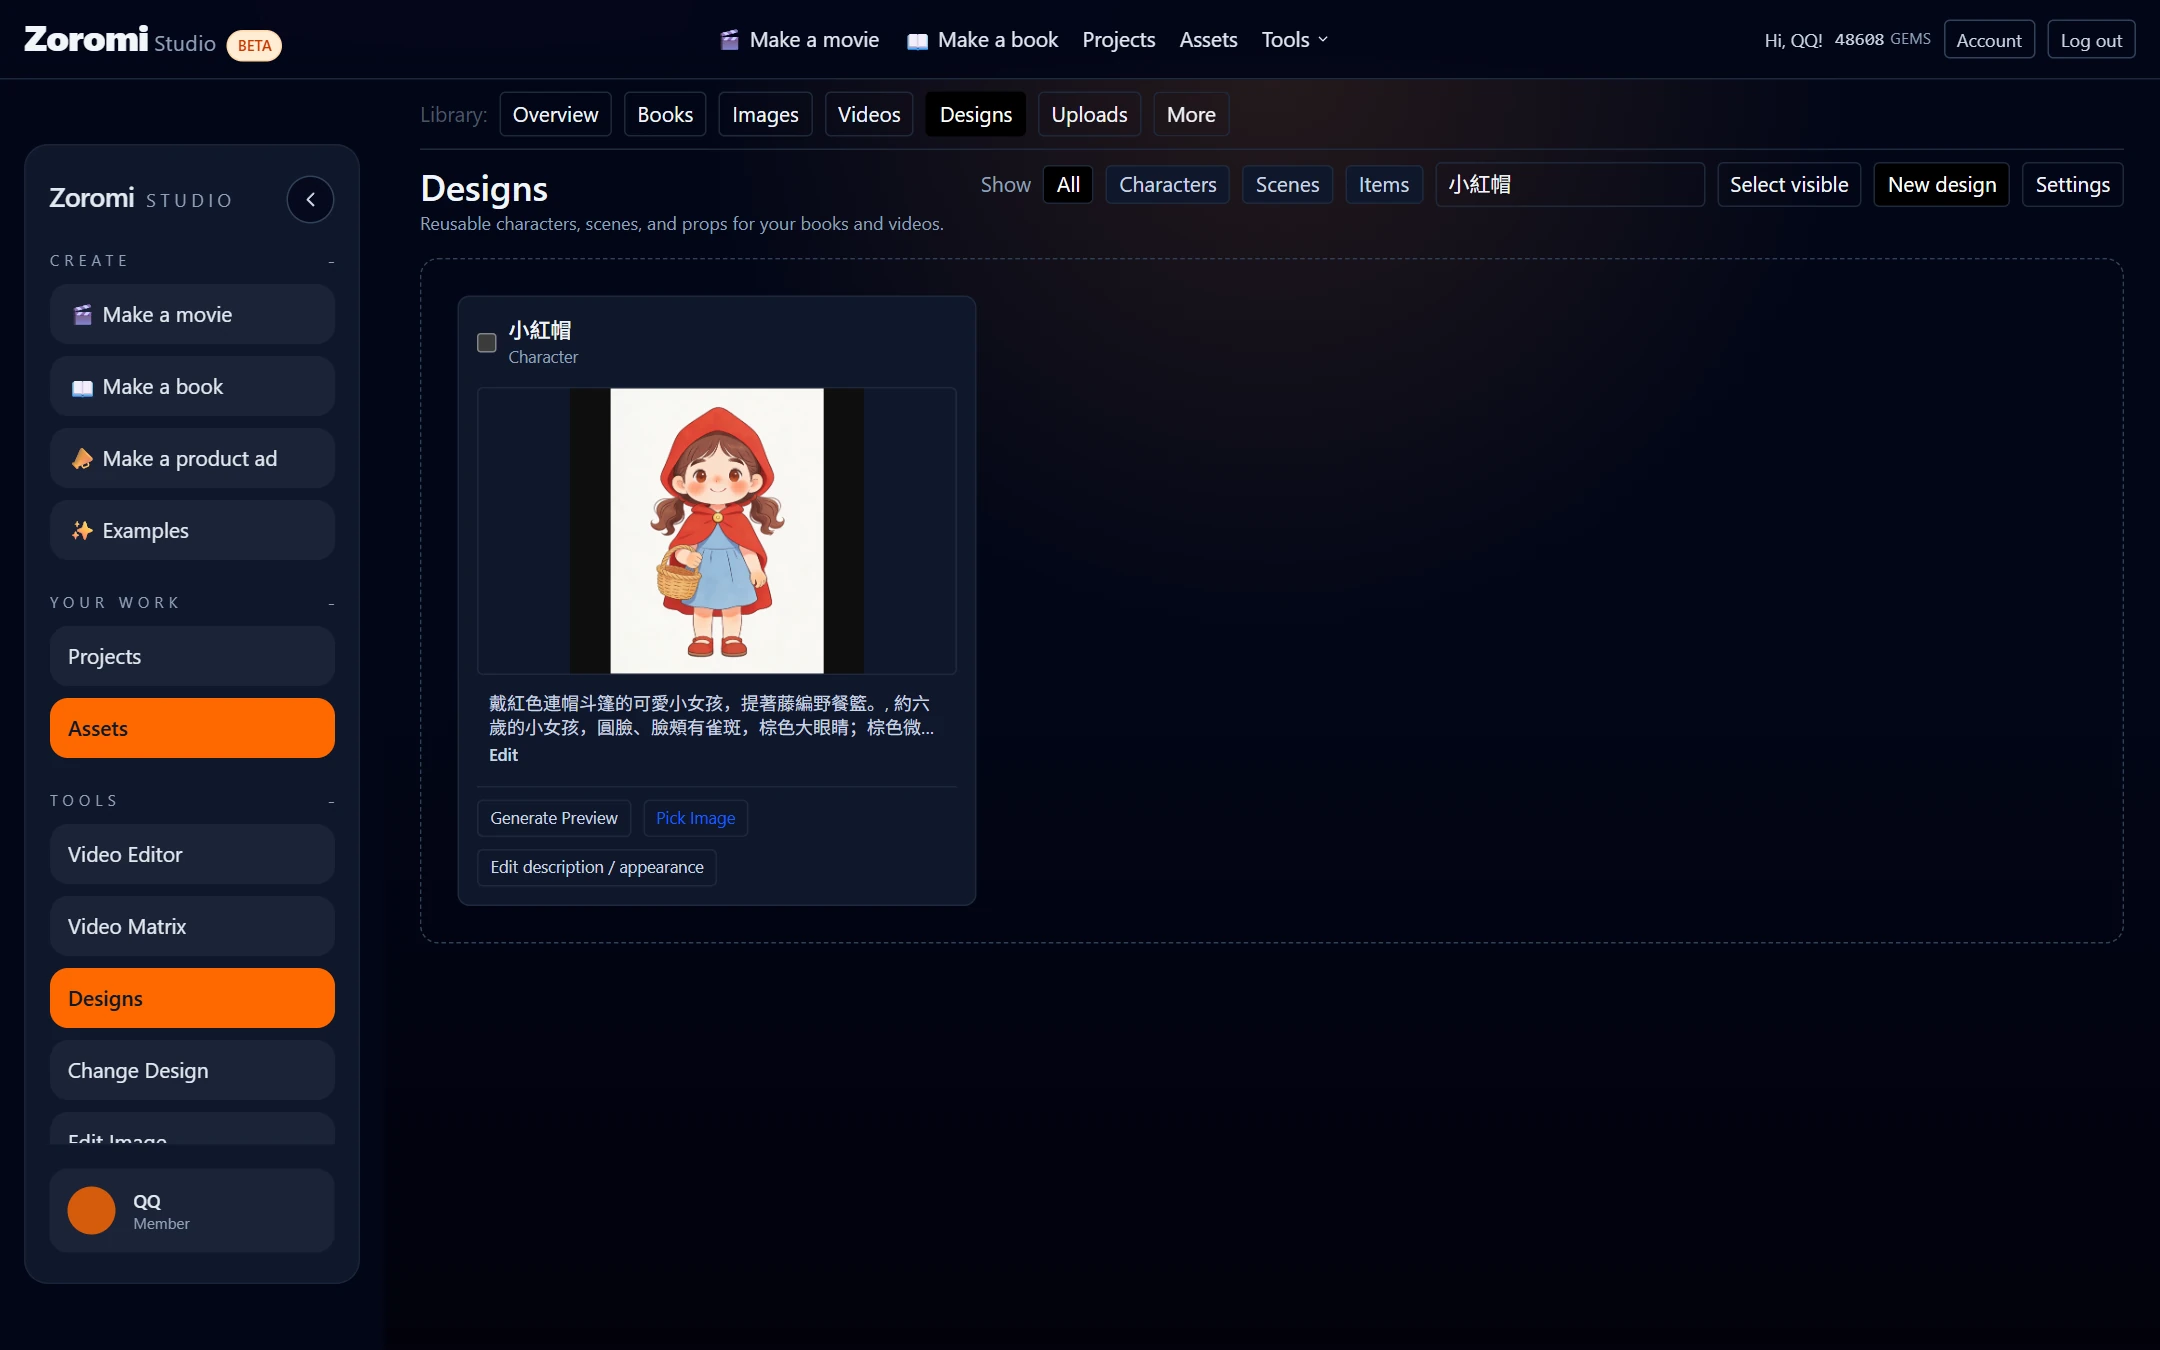Open the QQ Member profile card
2160x1350 pixels.
[192, 1211]
